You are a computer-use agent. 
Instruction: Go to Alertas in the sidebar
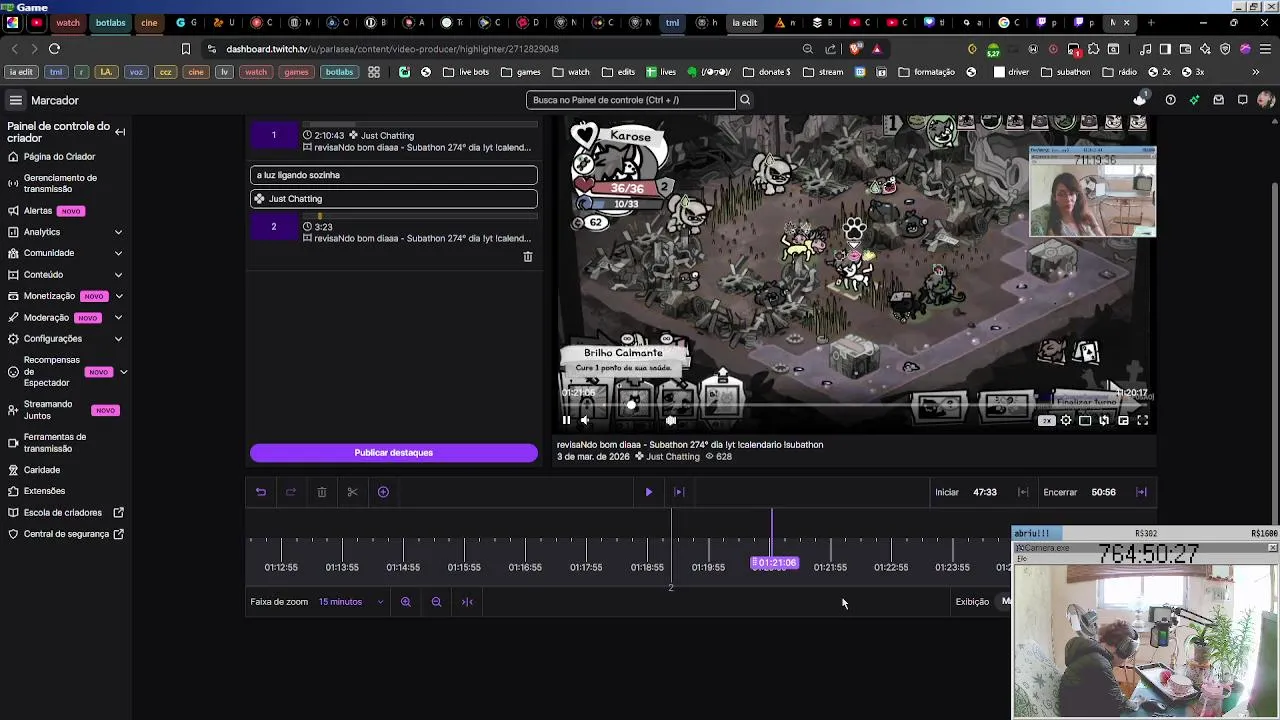[38, 211]
